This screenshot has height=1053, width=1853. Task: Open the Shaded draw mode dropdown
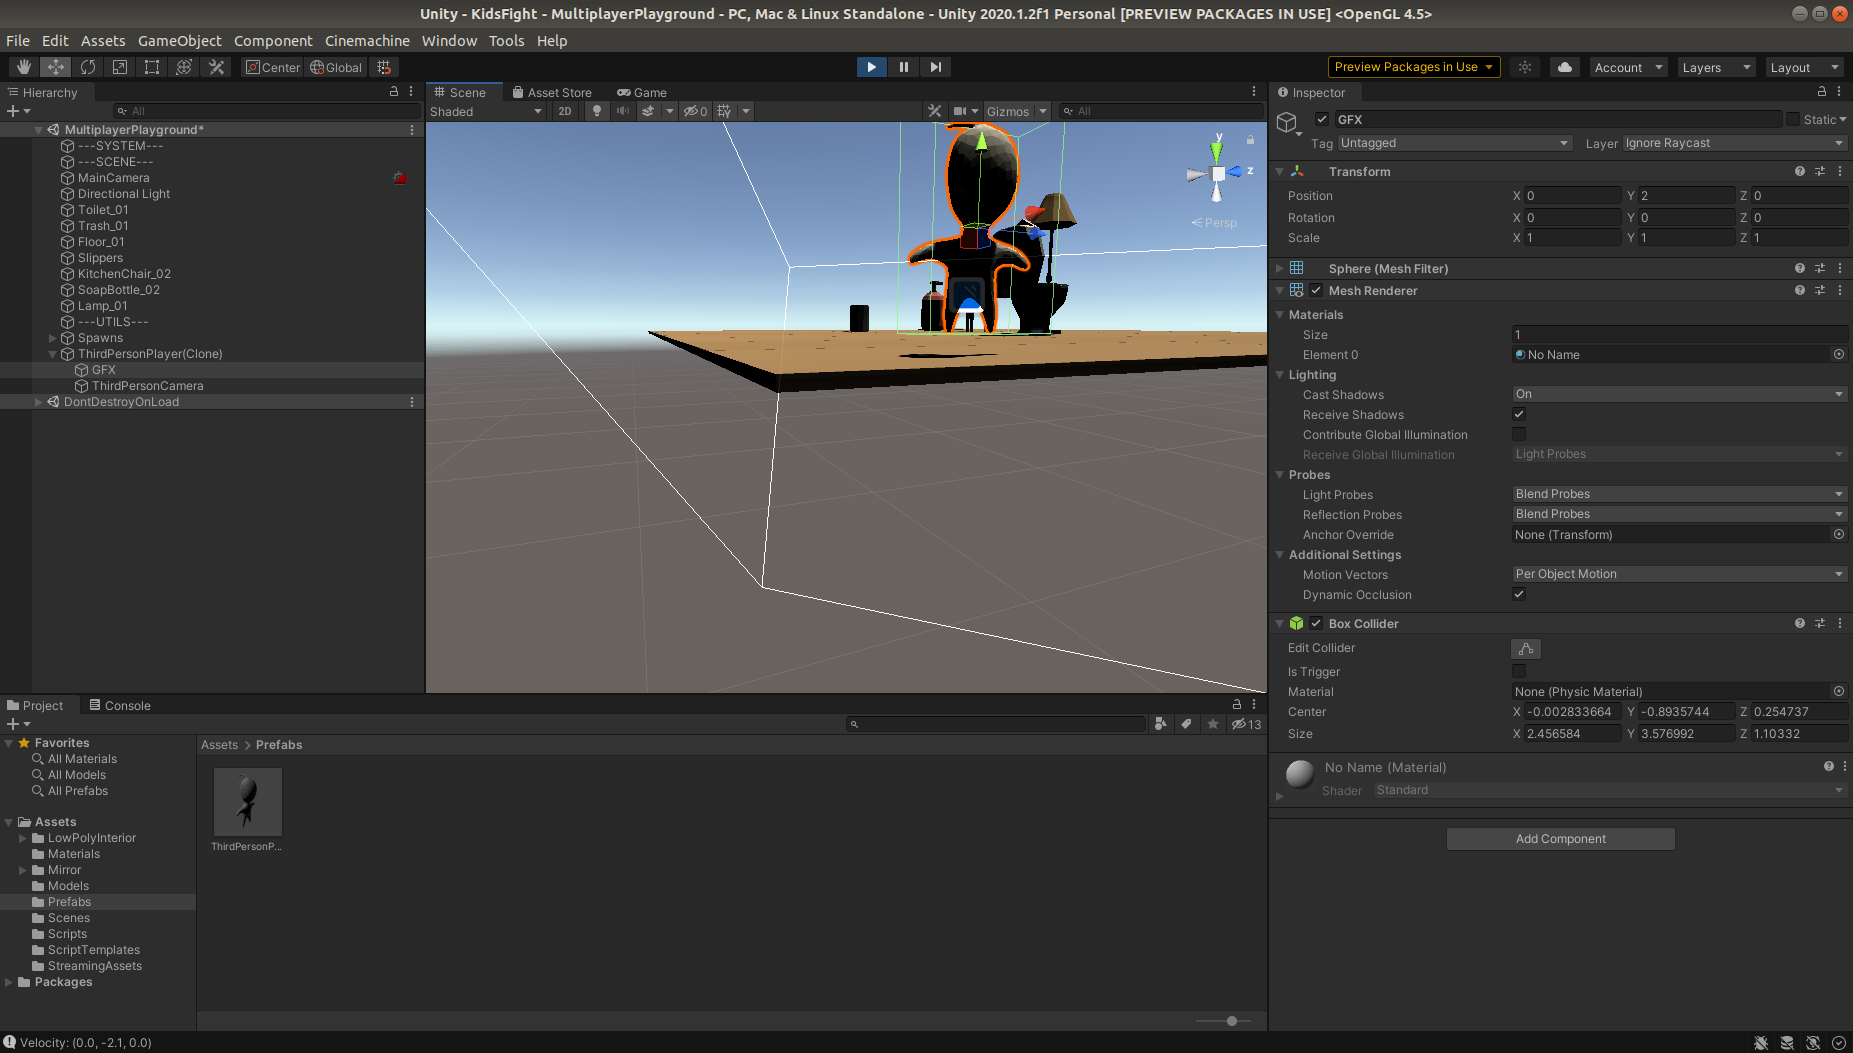[486, 111]
